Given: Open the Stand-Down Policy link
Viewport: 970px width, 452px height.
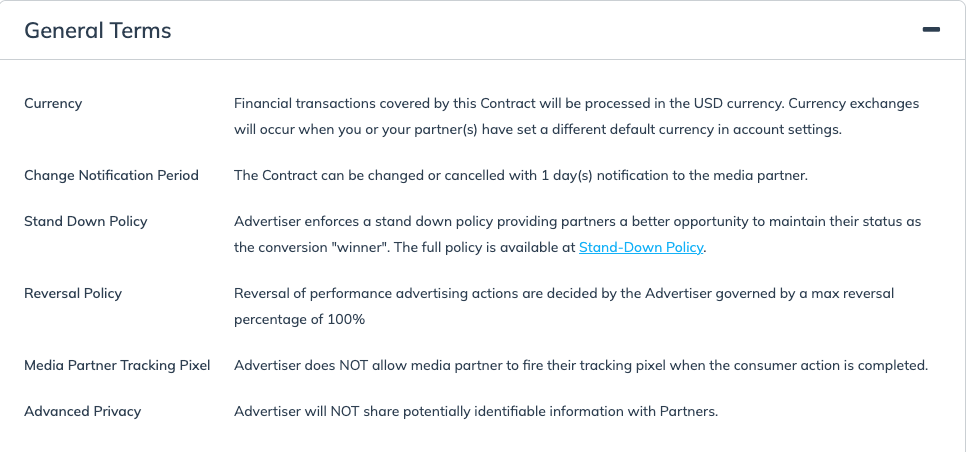Looking at the screenshot, I should pos(642,248).
